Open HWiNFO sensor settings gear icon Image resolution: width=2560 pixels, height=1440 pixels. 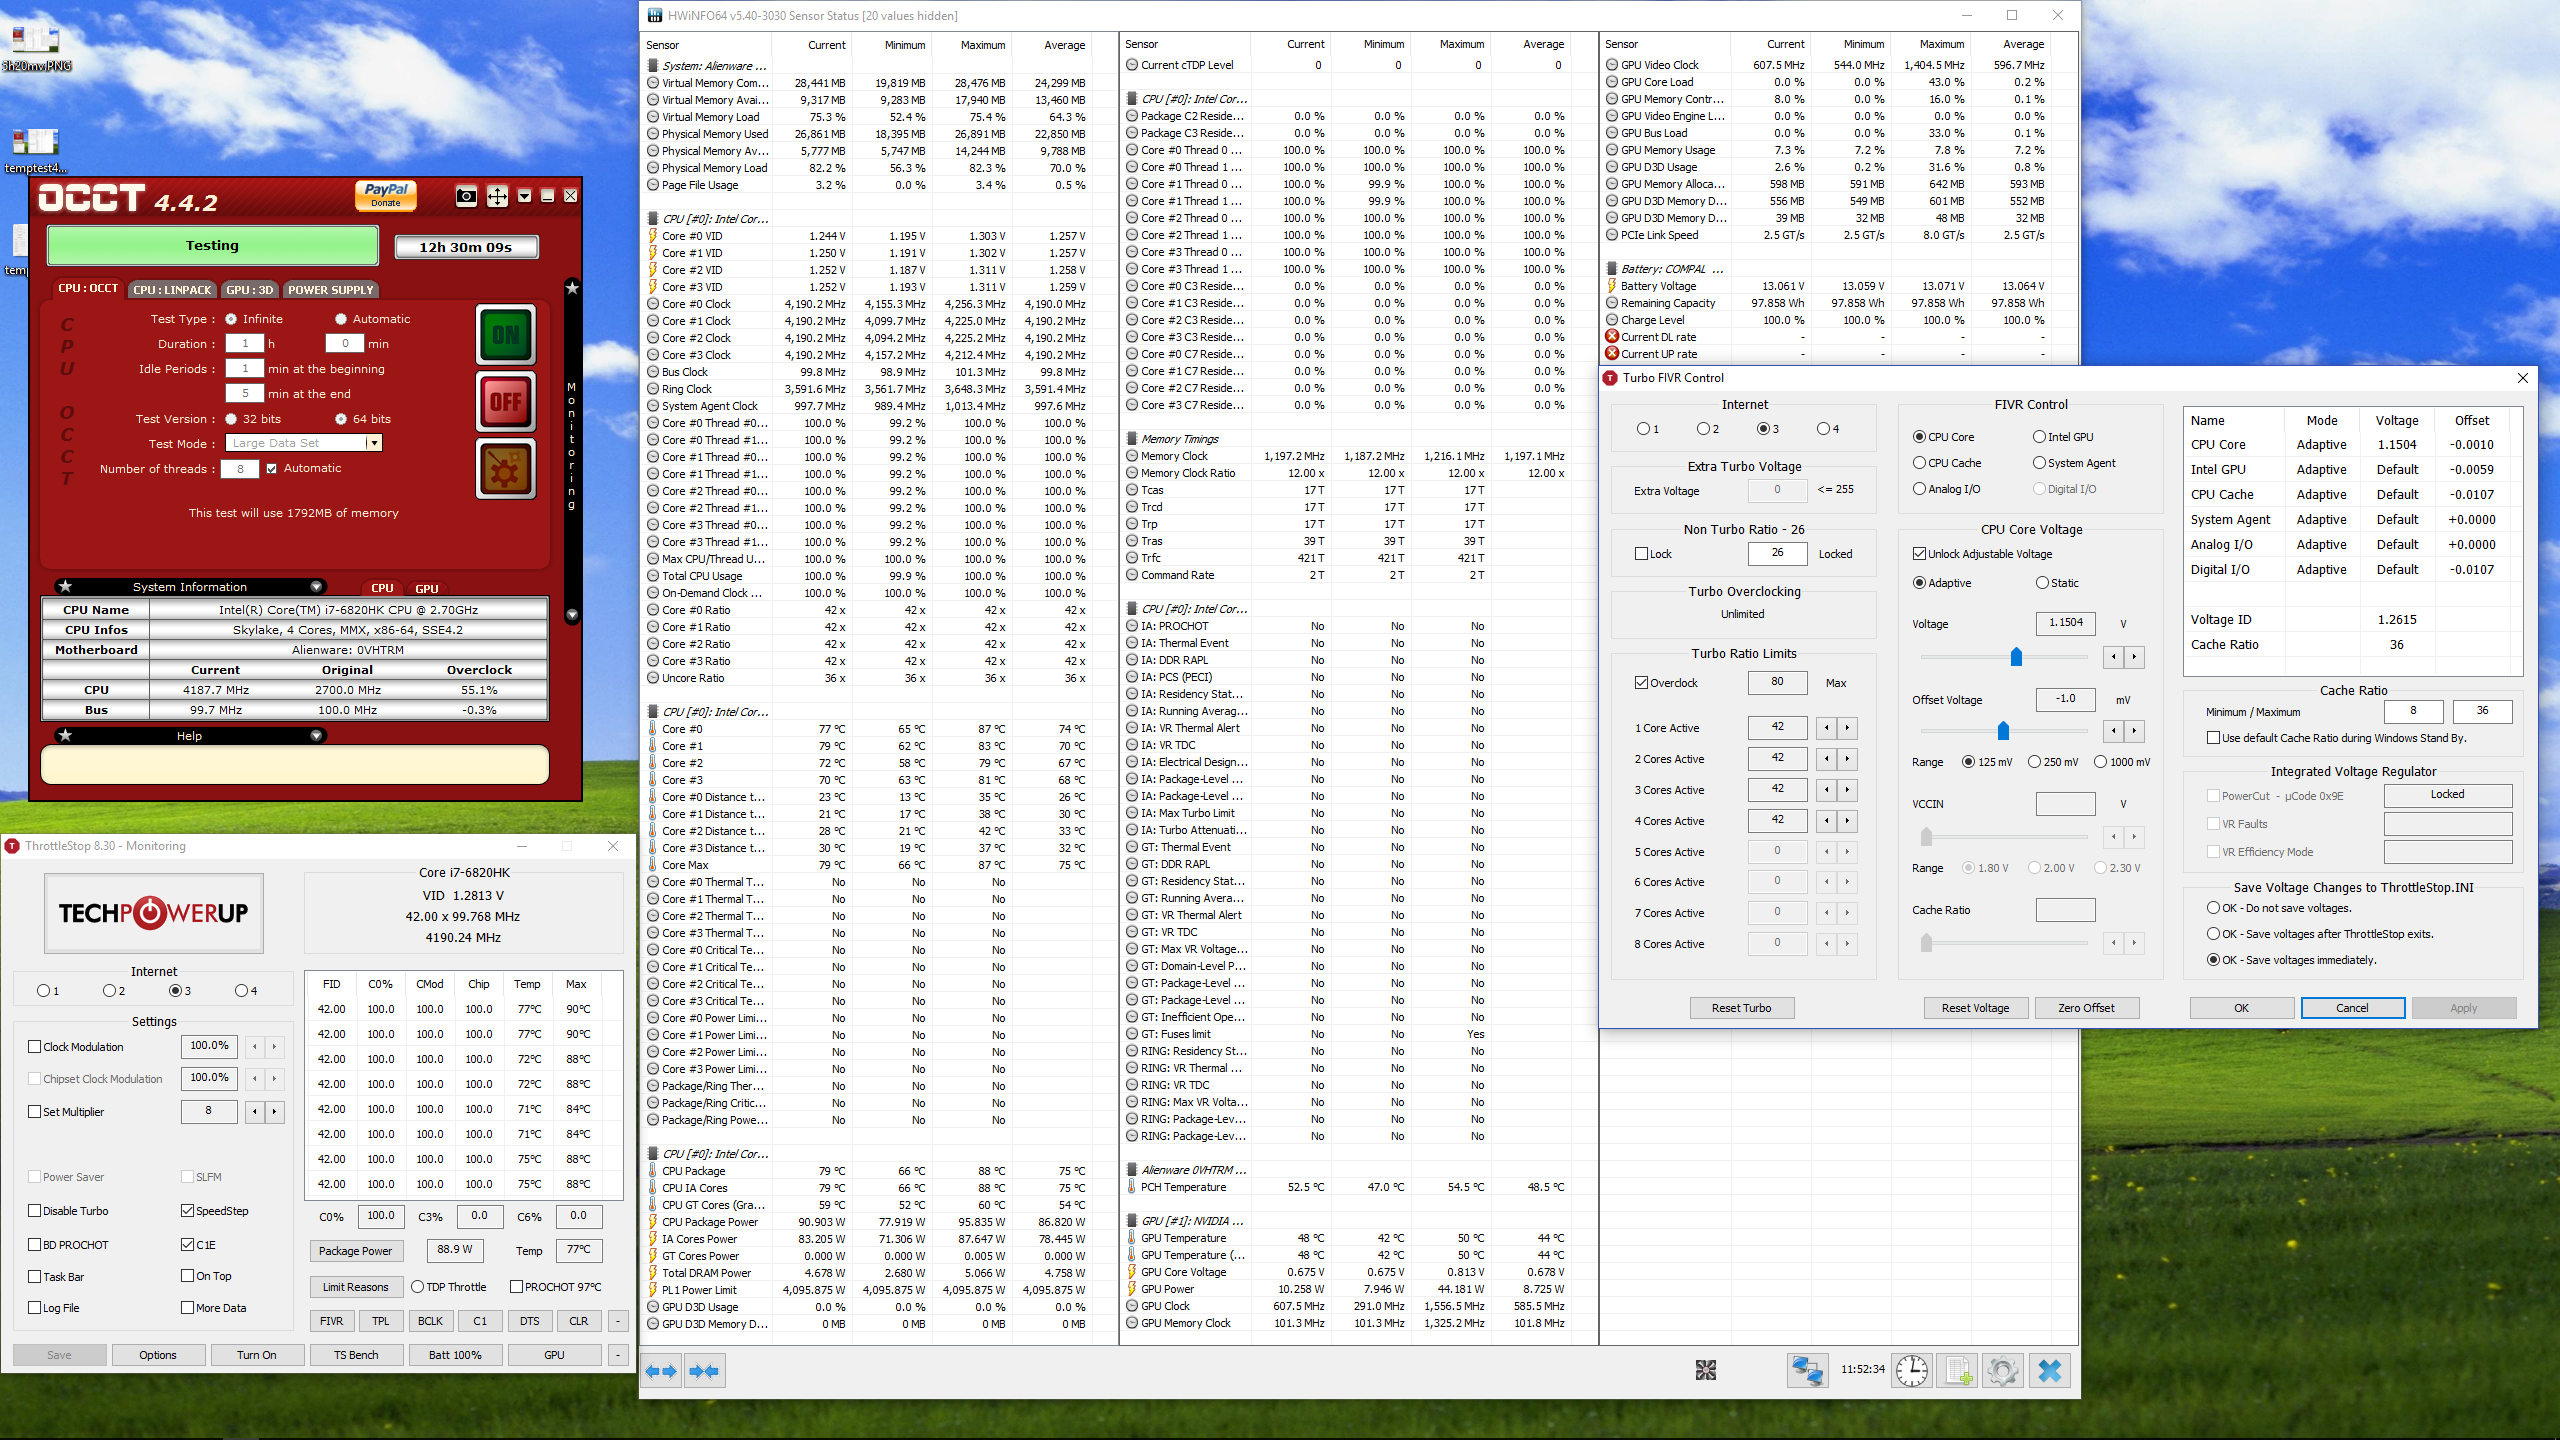[2003, 1370]
